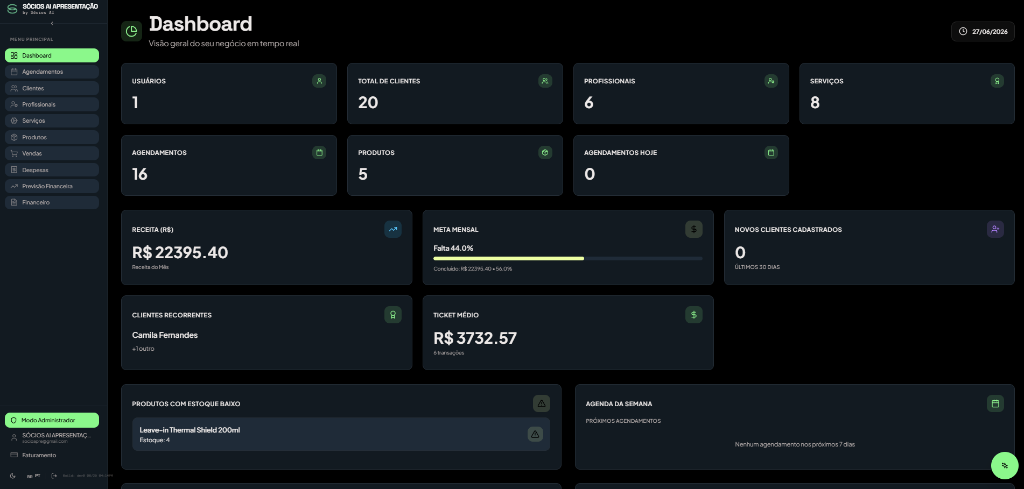The image size is (1024, 489).
Task: Toggle Modo Administrador button
Action: click(52, 420)
